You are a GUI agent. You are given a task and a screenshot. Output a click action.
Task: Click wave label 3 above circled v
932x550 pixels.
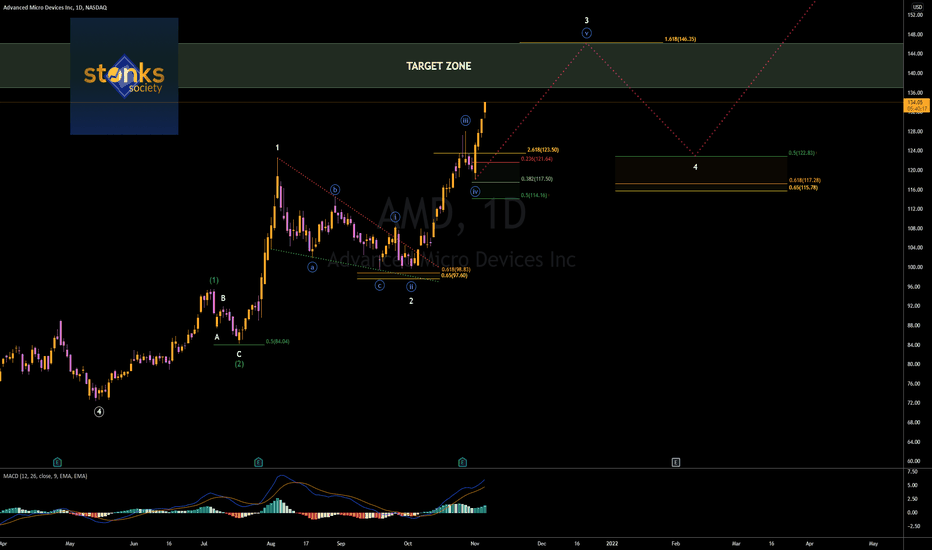point(587,20)
